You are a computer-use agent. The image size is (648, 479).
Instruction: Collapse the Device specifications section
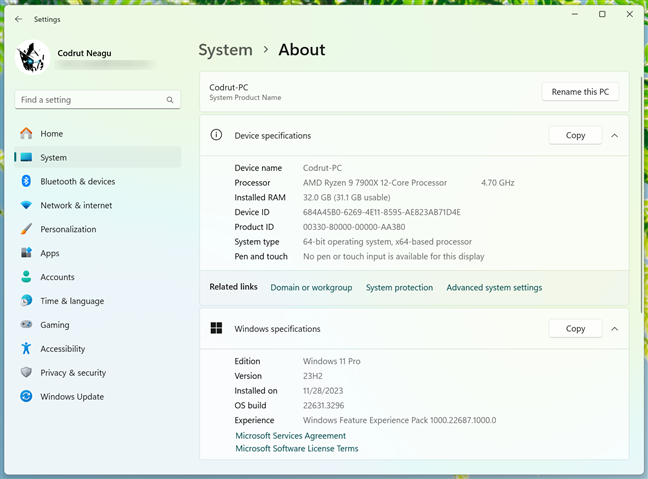(615, 136)
